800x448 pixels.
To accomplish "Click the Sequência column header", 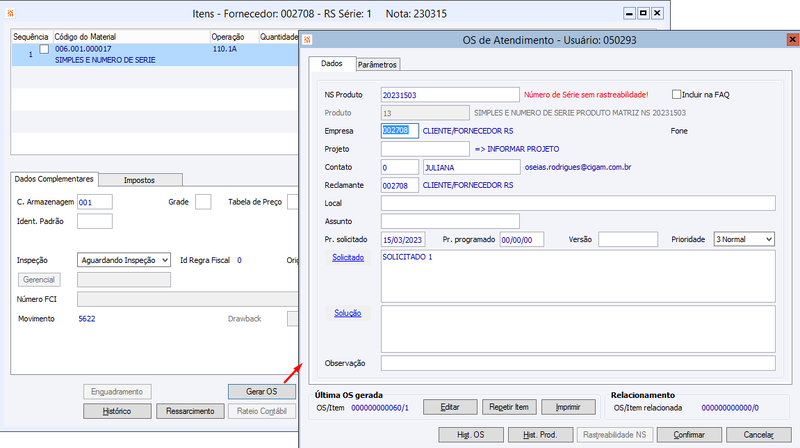I will tap(31, 37).
